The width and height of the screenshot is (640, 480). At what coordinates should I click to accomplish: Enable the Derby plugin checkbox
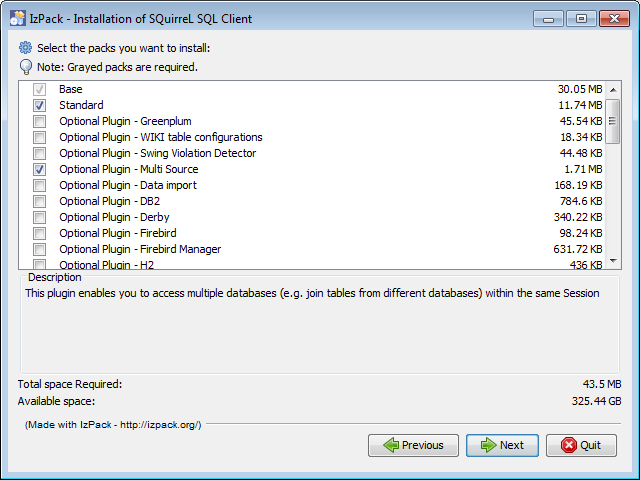[x=39, y=217]
